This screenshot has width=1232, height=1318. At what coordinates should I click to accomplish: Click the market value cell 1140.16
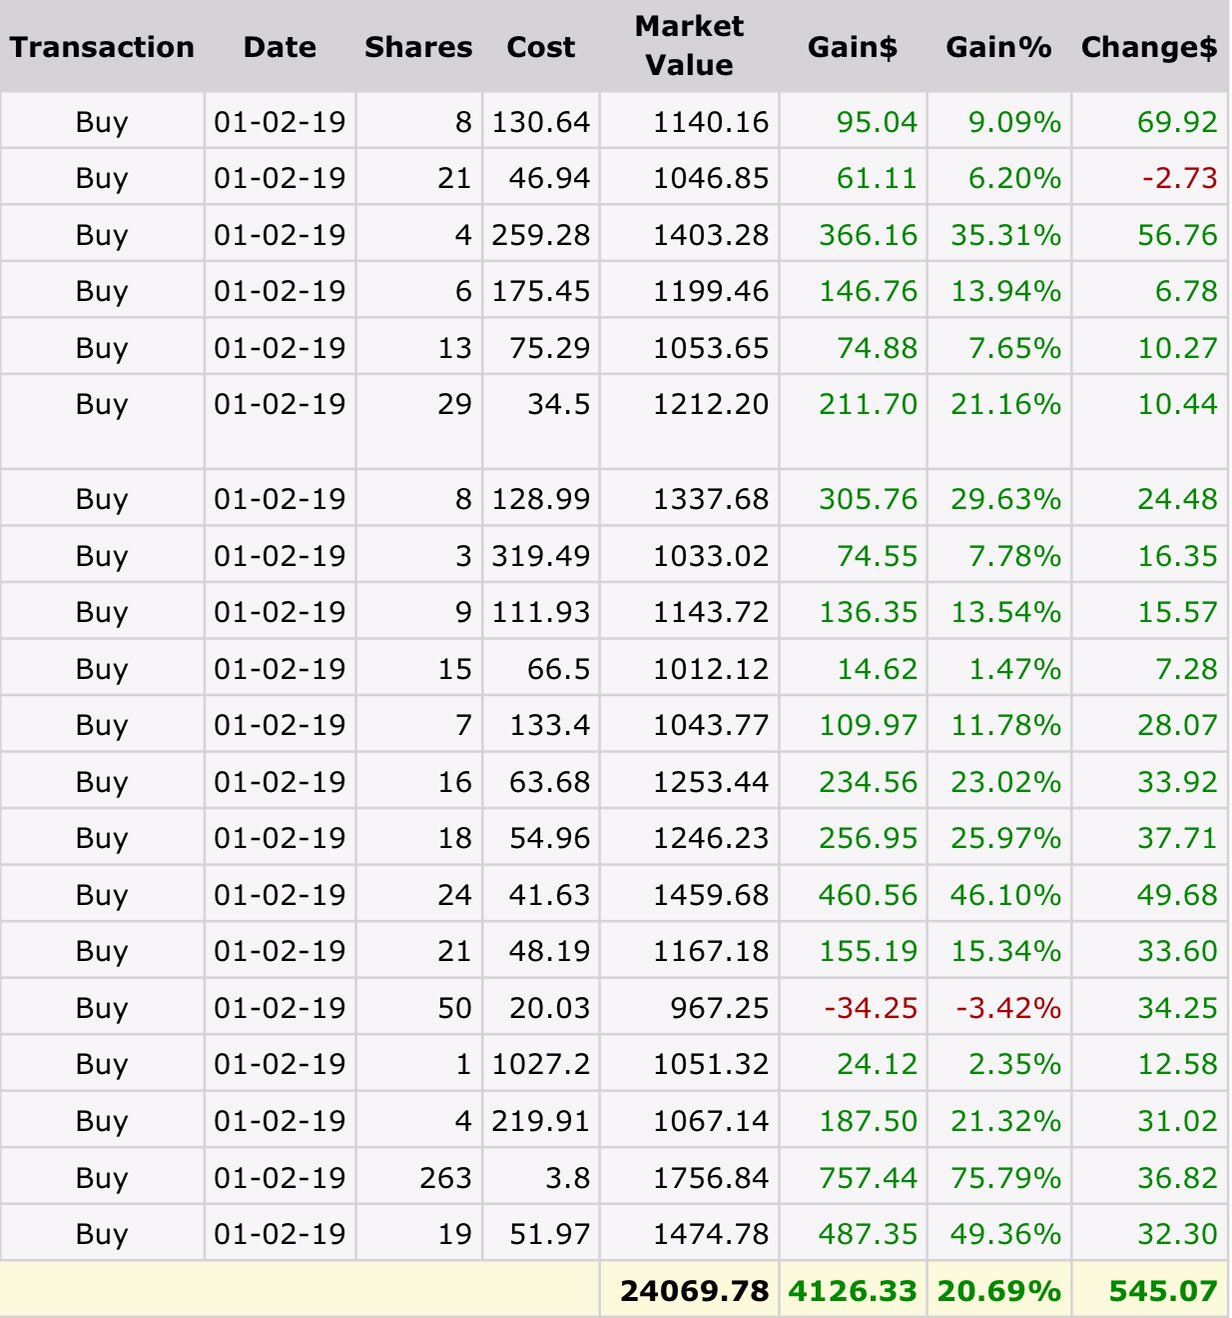click(x=710, y=122)
